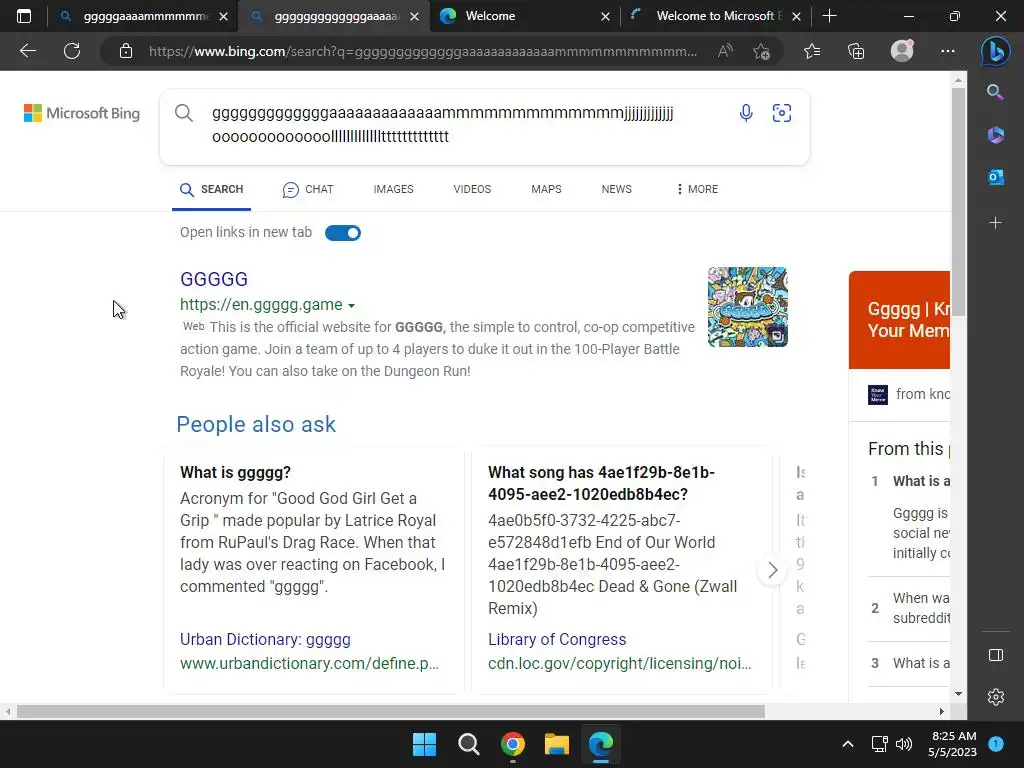
Task: Launch Chrome from the taskbar
Action: (513, 744)
